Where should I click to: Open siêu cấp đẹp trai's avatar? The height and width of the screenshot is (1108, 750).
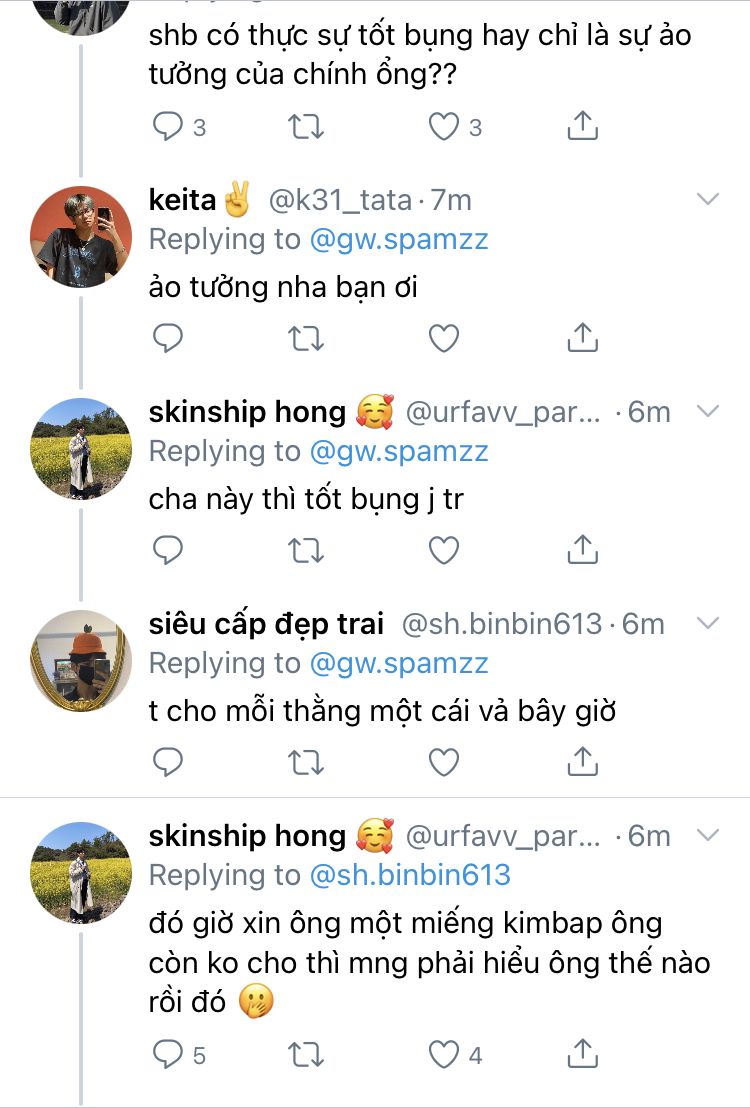click(82, 660)
